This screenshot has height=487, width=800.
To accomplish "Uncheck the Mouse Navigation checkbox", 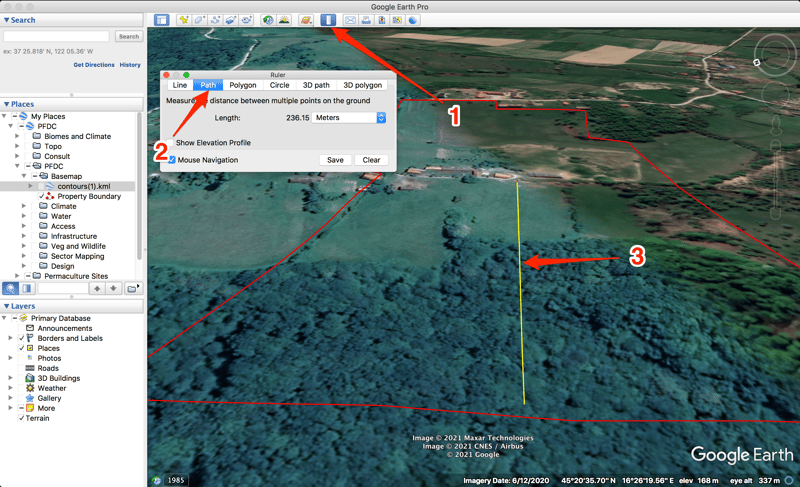I will pyautogui.click(x=172, y=160).
